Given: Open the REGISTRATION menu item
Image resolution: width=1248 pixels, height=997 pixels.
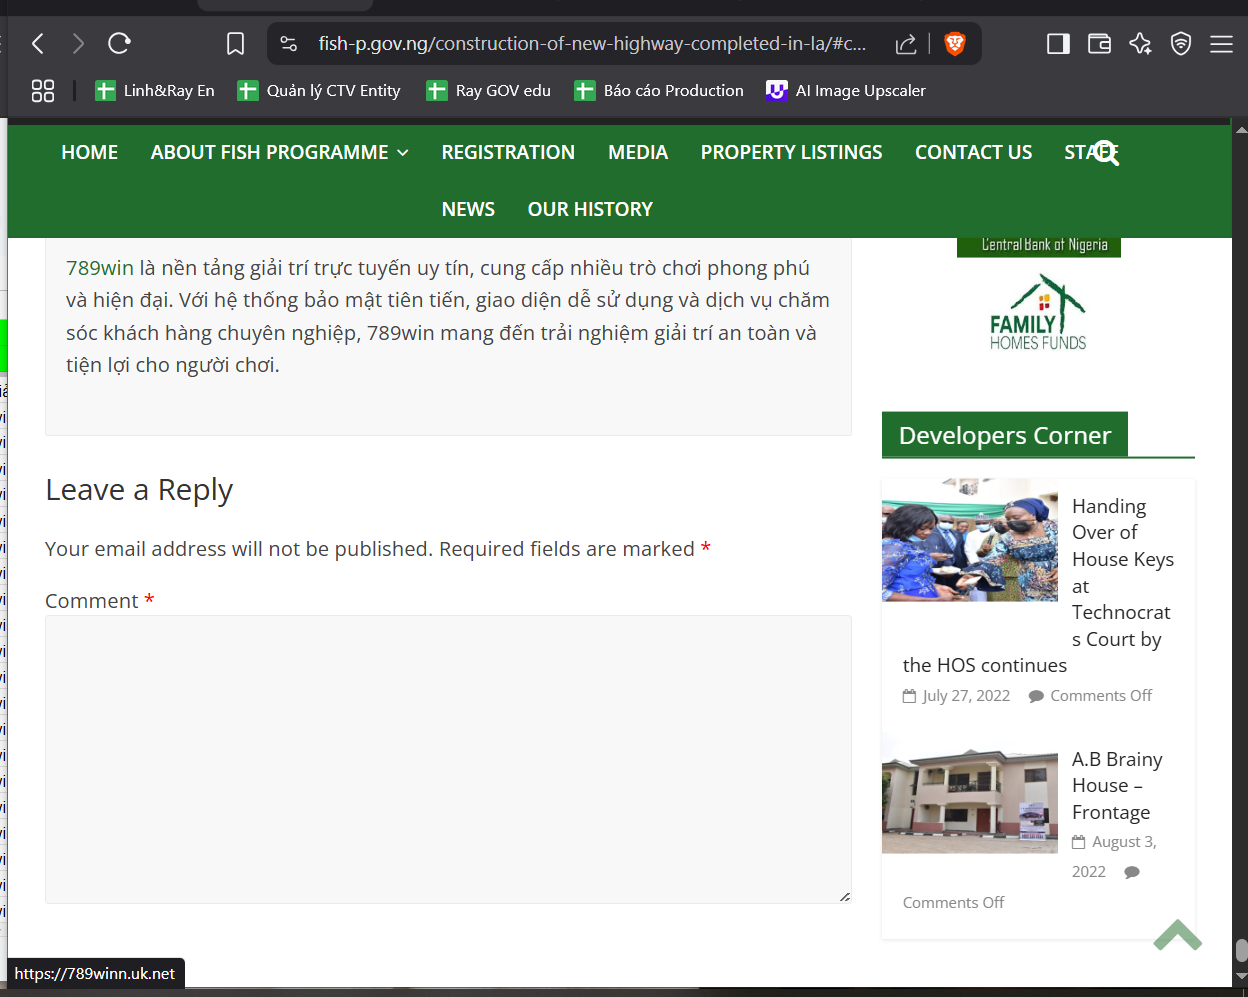Looking at the screenshot, I should [x=508, y=152].
